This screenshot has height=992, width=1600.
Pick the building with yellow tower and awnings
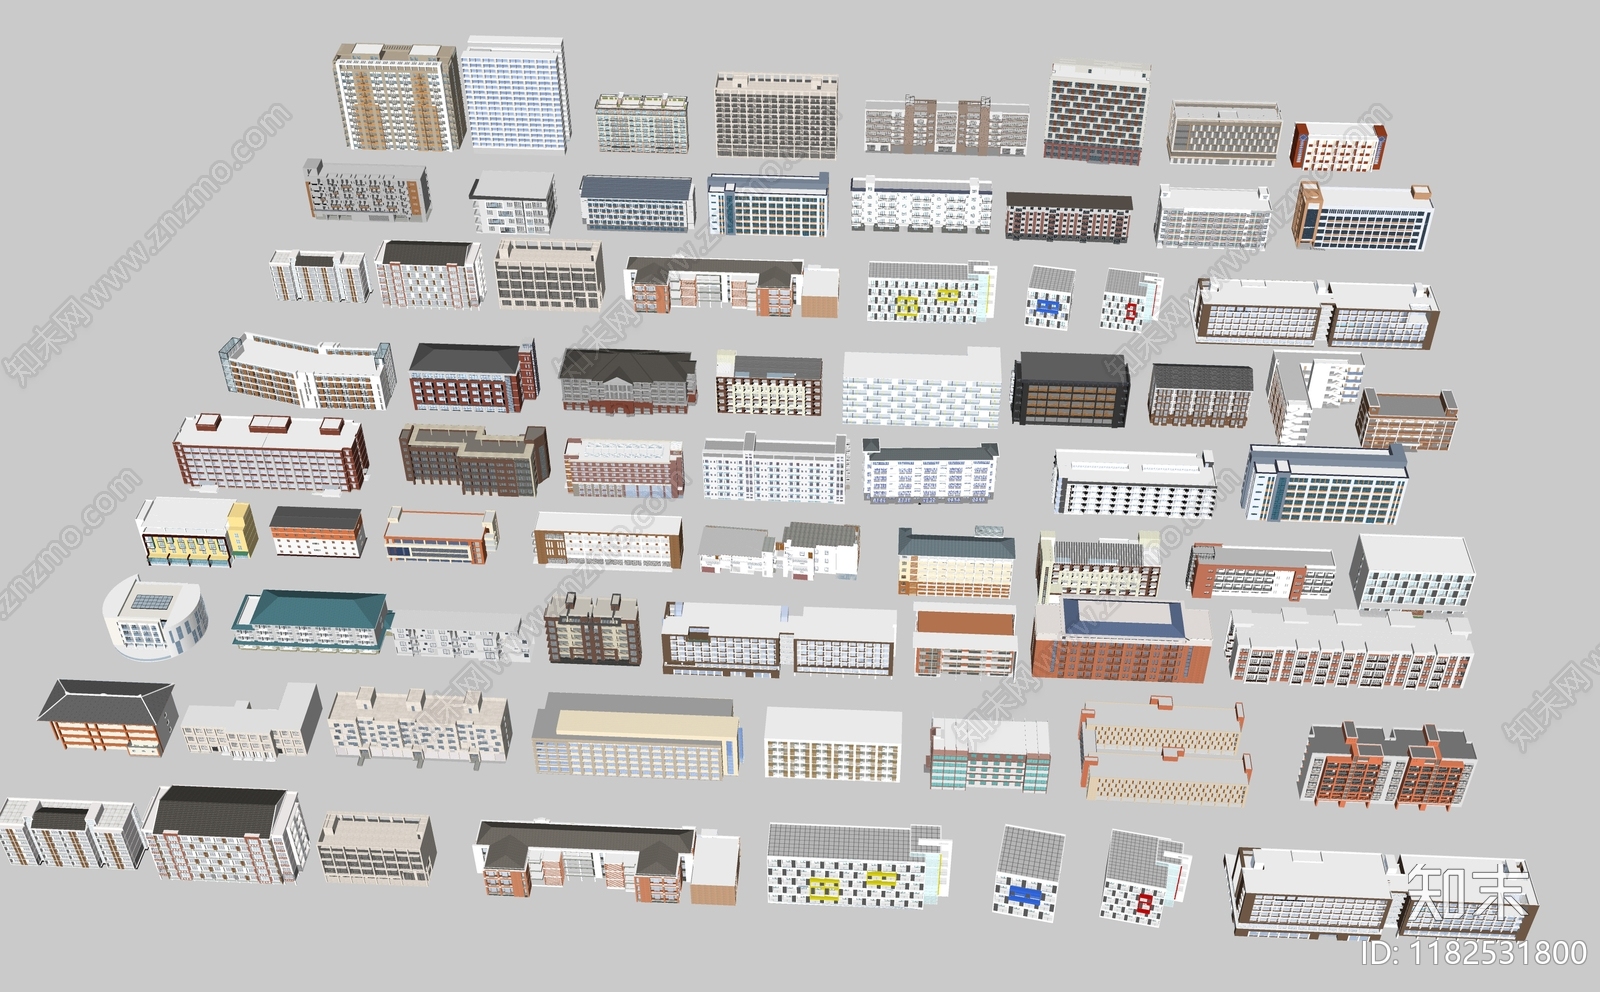tap(196, 531)
